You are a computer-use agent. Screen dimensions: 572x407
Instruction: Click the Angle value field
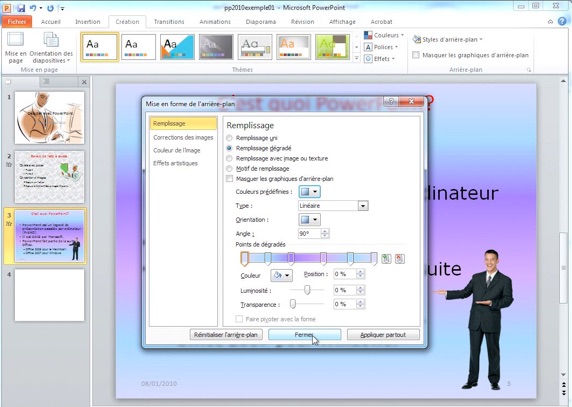coord(309,233)
